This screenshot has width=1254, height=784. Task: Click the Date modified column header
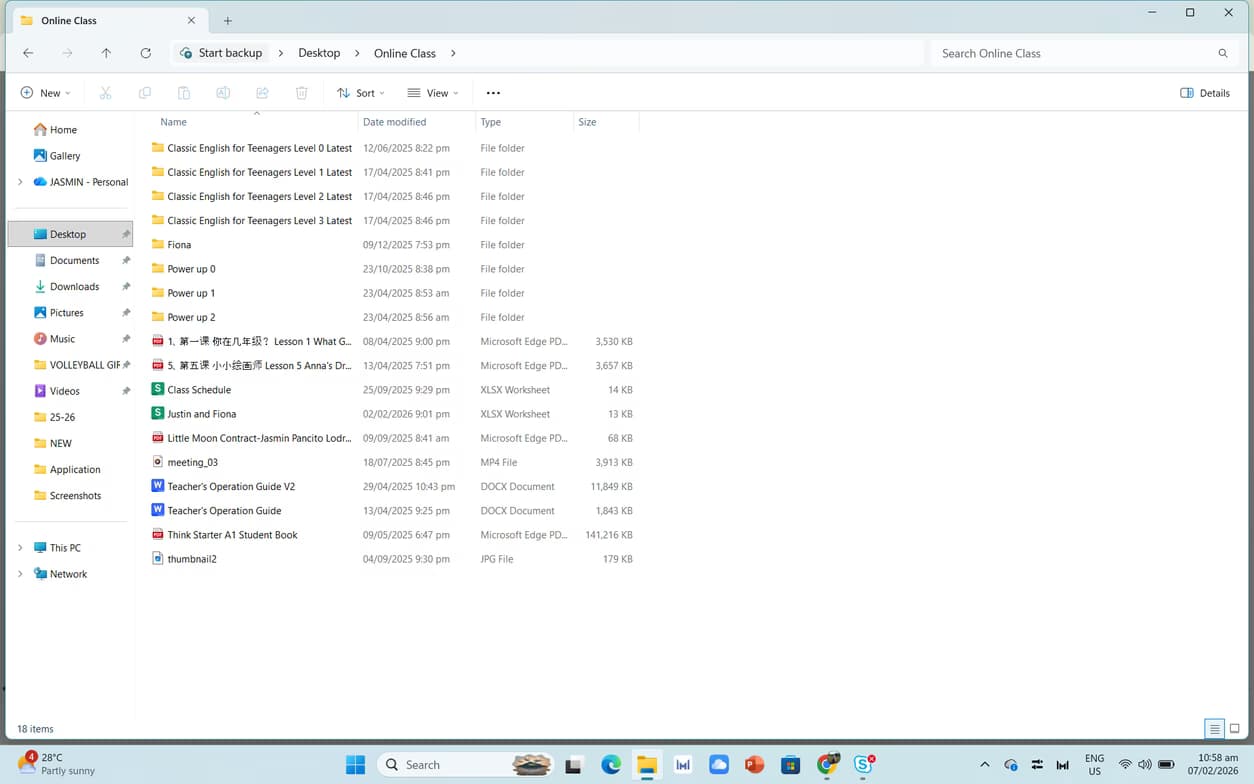point(394,122)
